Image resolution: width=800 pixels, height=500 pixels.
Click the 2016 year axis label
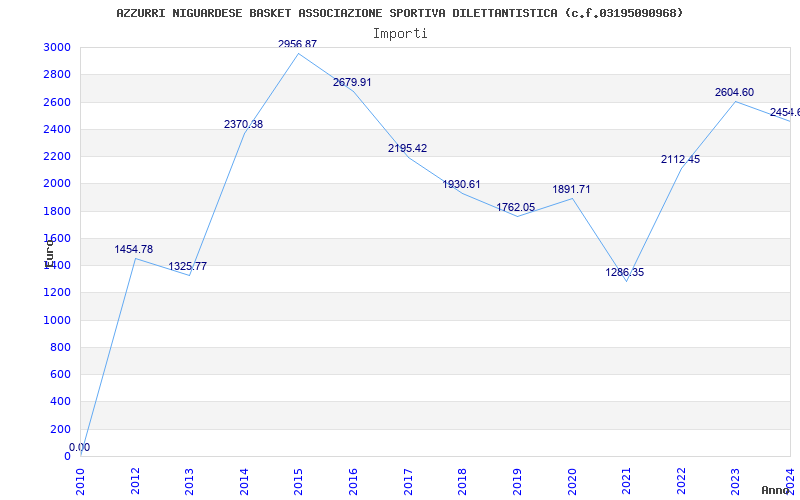(353, 482)
